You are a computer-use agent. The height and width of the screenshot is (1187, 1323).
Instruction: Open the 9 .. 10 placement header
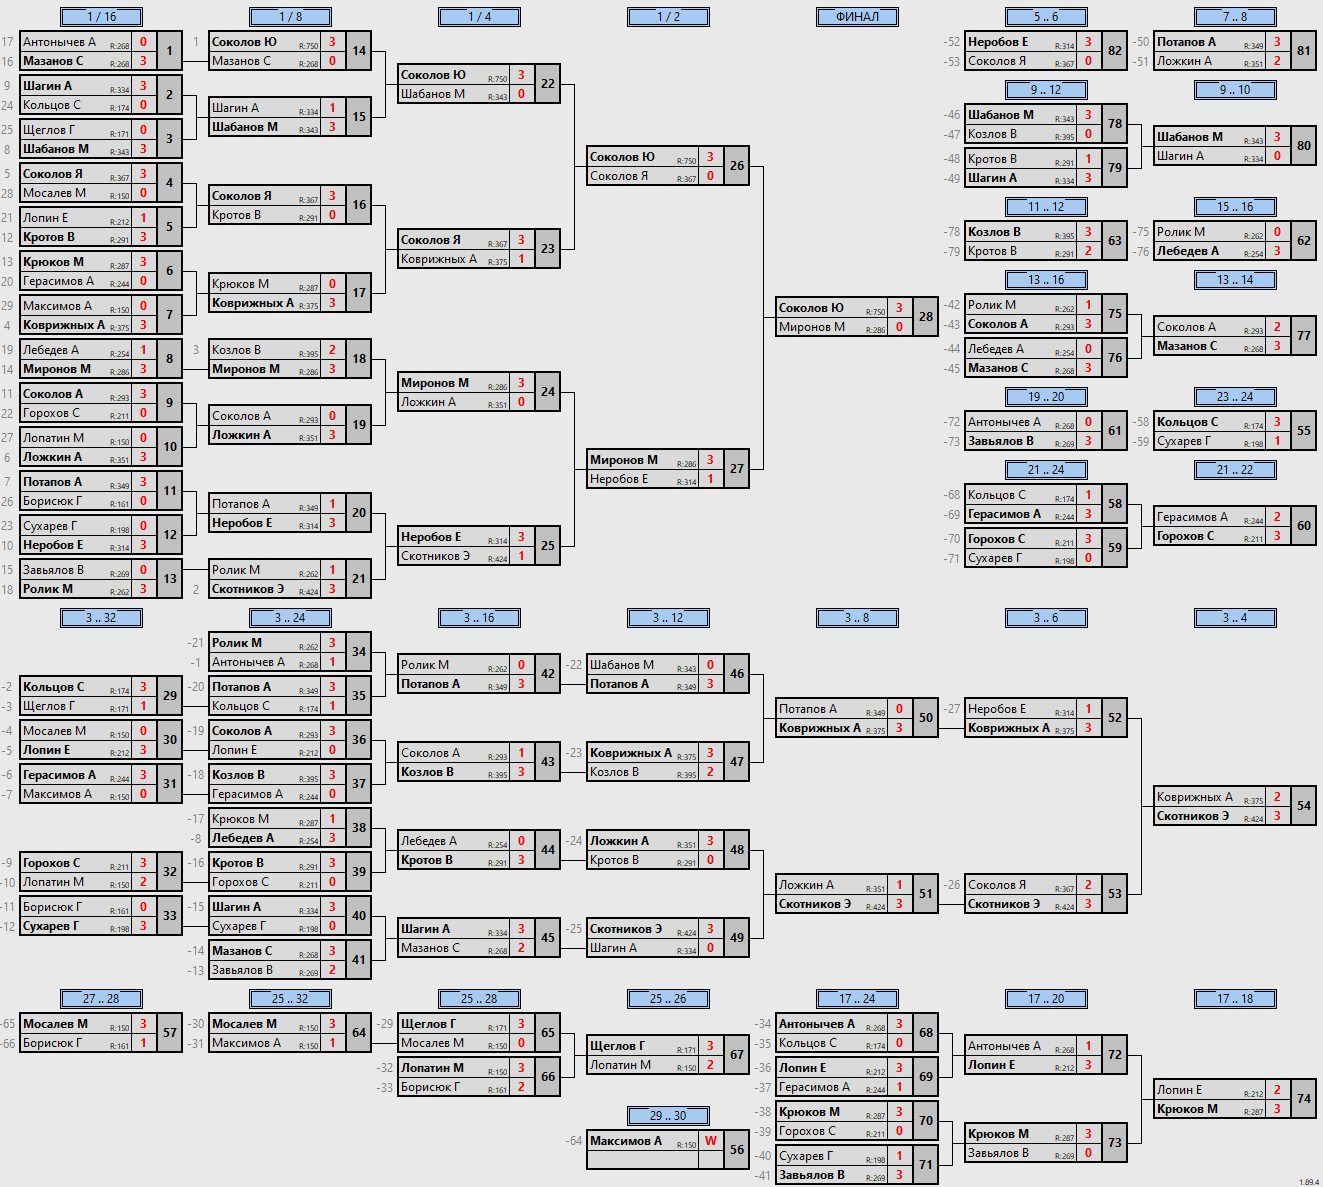tap(1235, 89)
